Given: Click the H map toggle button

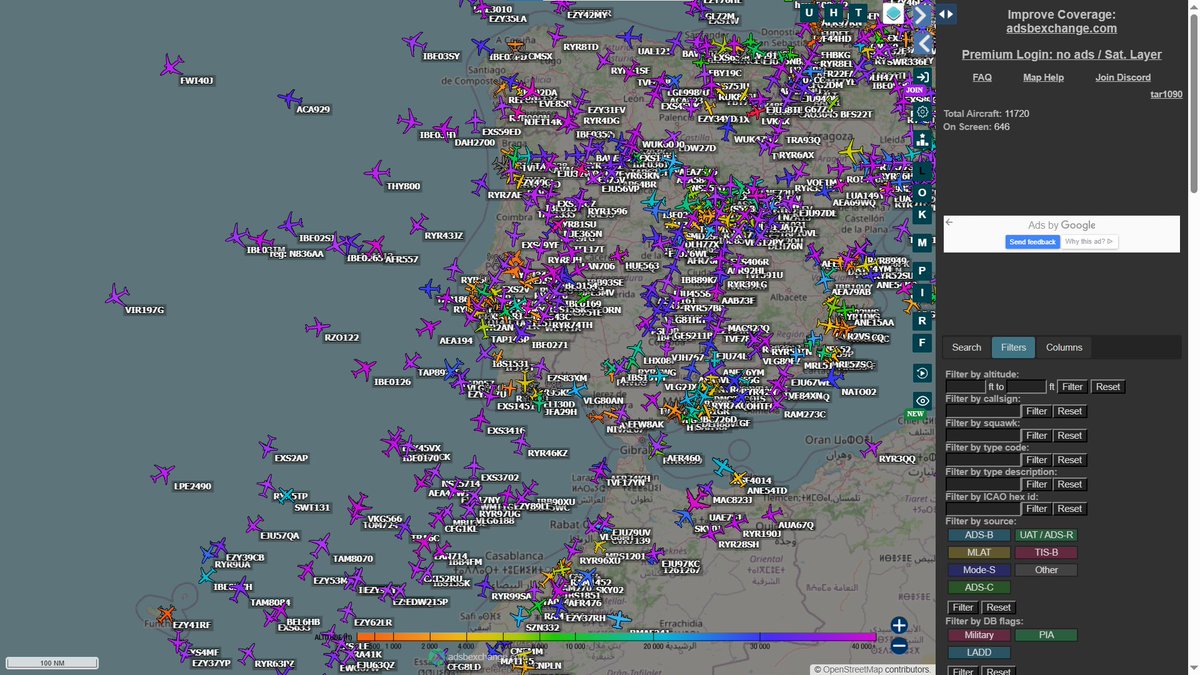Looking at the screenshot, I should (x=835, y=13).
